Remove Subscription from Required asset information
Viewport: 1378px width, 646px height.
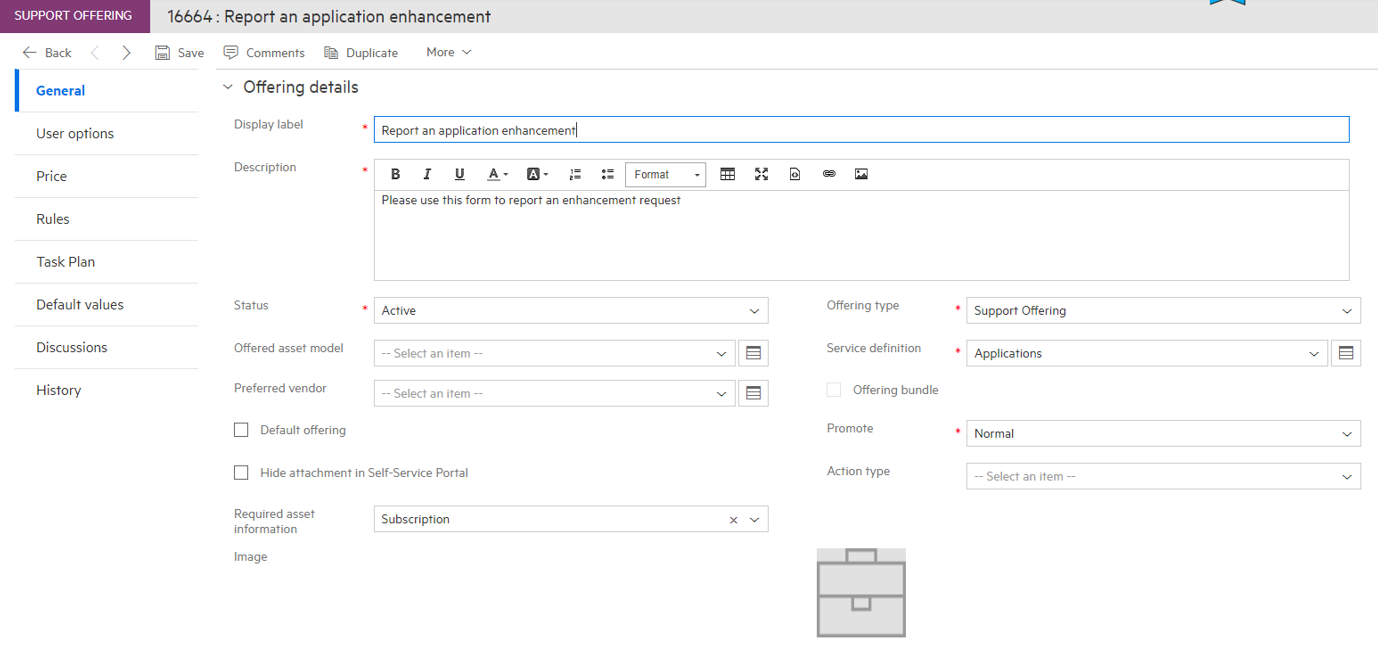click(733, 519)
